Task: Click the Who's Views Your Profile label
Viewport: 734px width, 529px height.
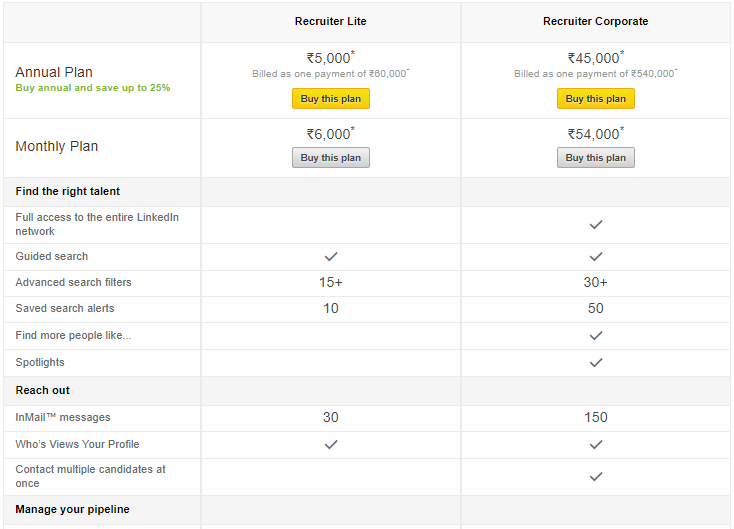Action: (x=77, y=444)
